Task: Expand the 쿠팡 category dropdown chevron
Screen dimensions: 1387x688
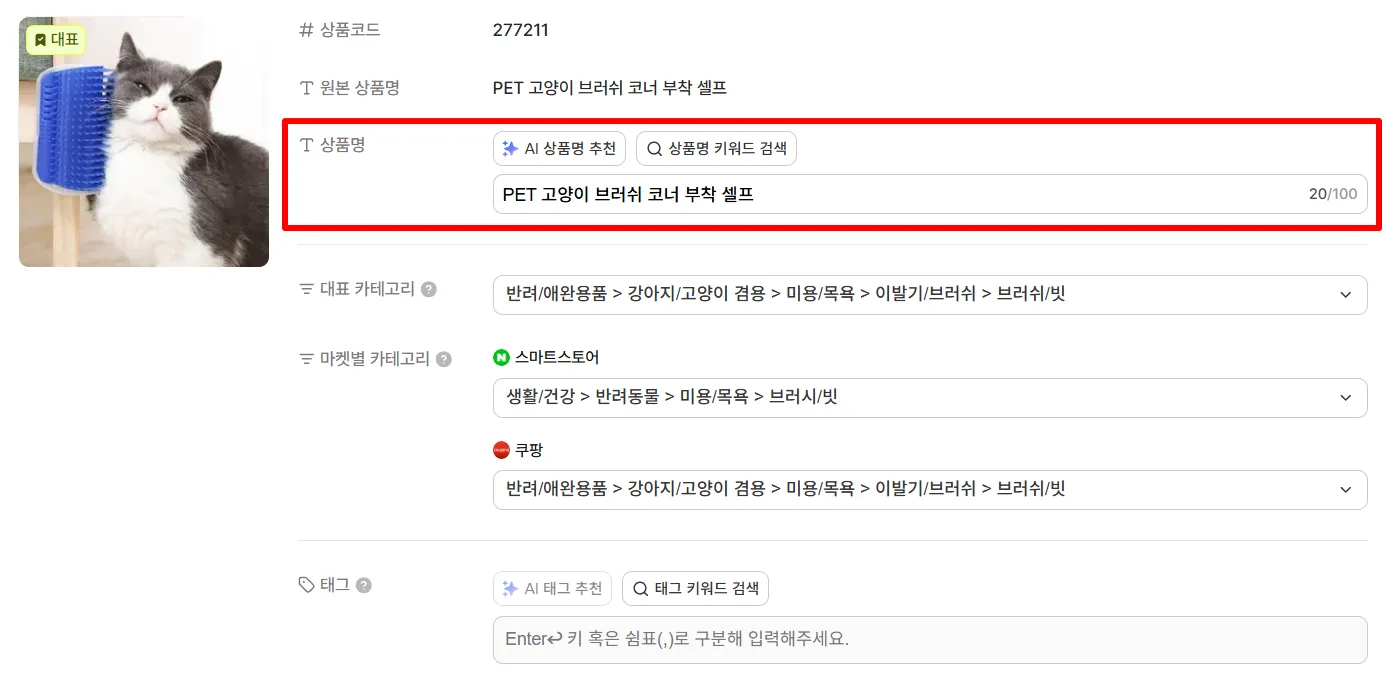Action: point(1345,490)
